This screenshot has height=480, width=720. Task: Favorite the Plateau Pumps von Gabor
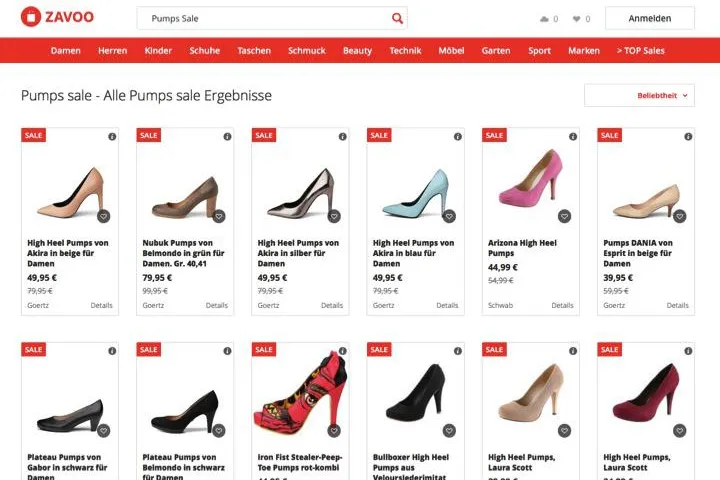(104, 430)
